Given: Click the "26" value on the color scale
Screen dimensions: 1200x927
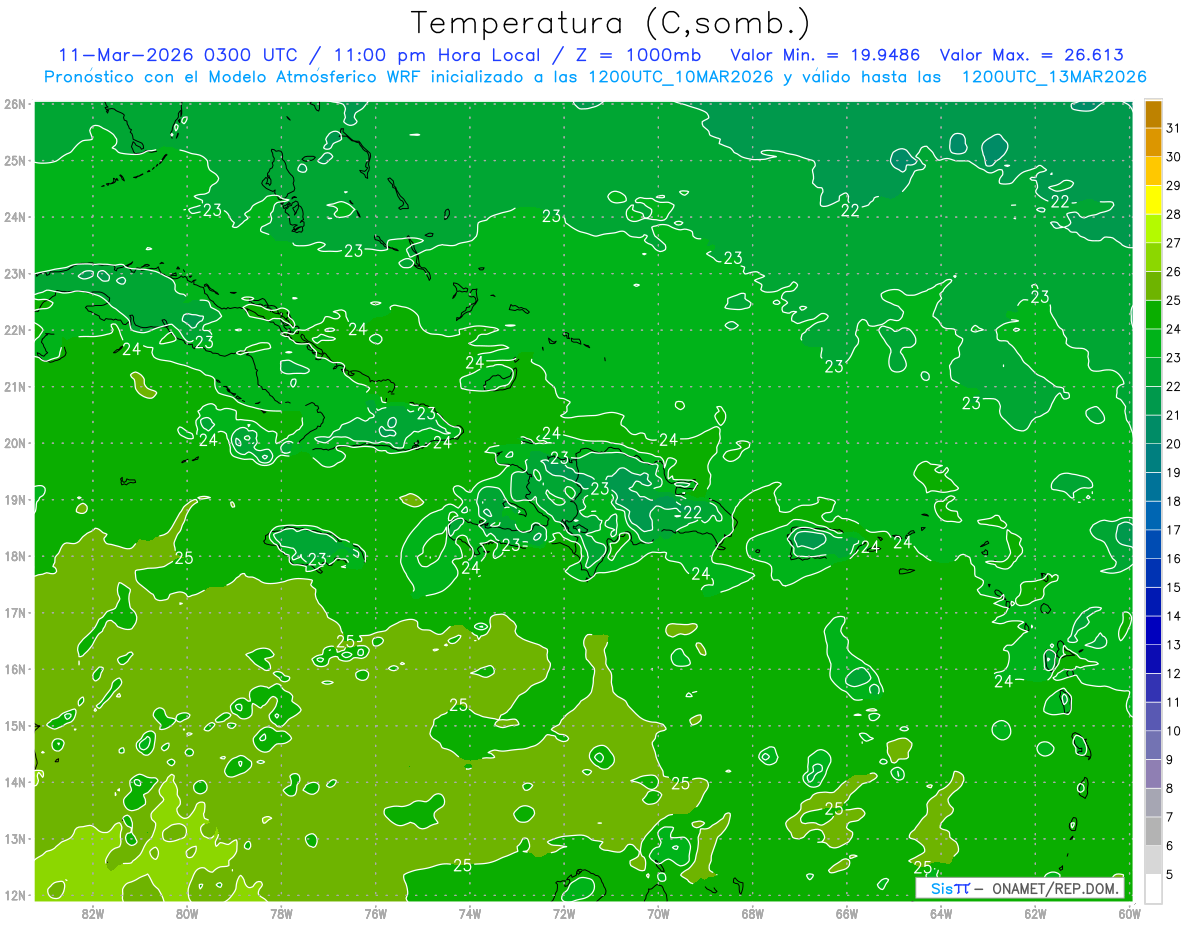Looking at the screenshot, I should pyautogui.click(x=1173, y=271).
